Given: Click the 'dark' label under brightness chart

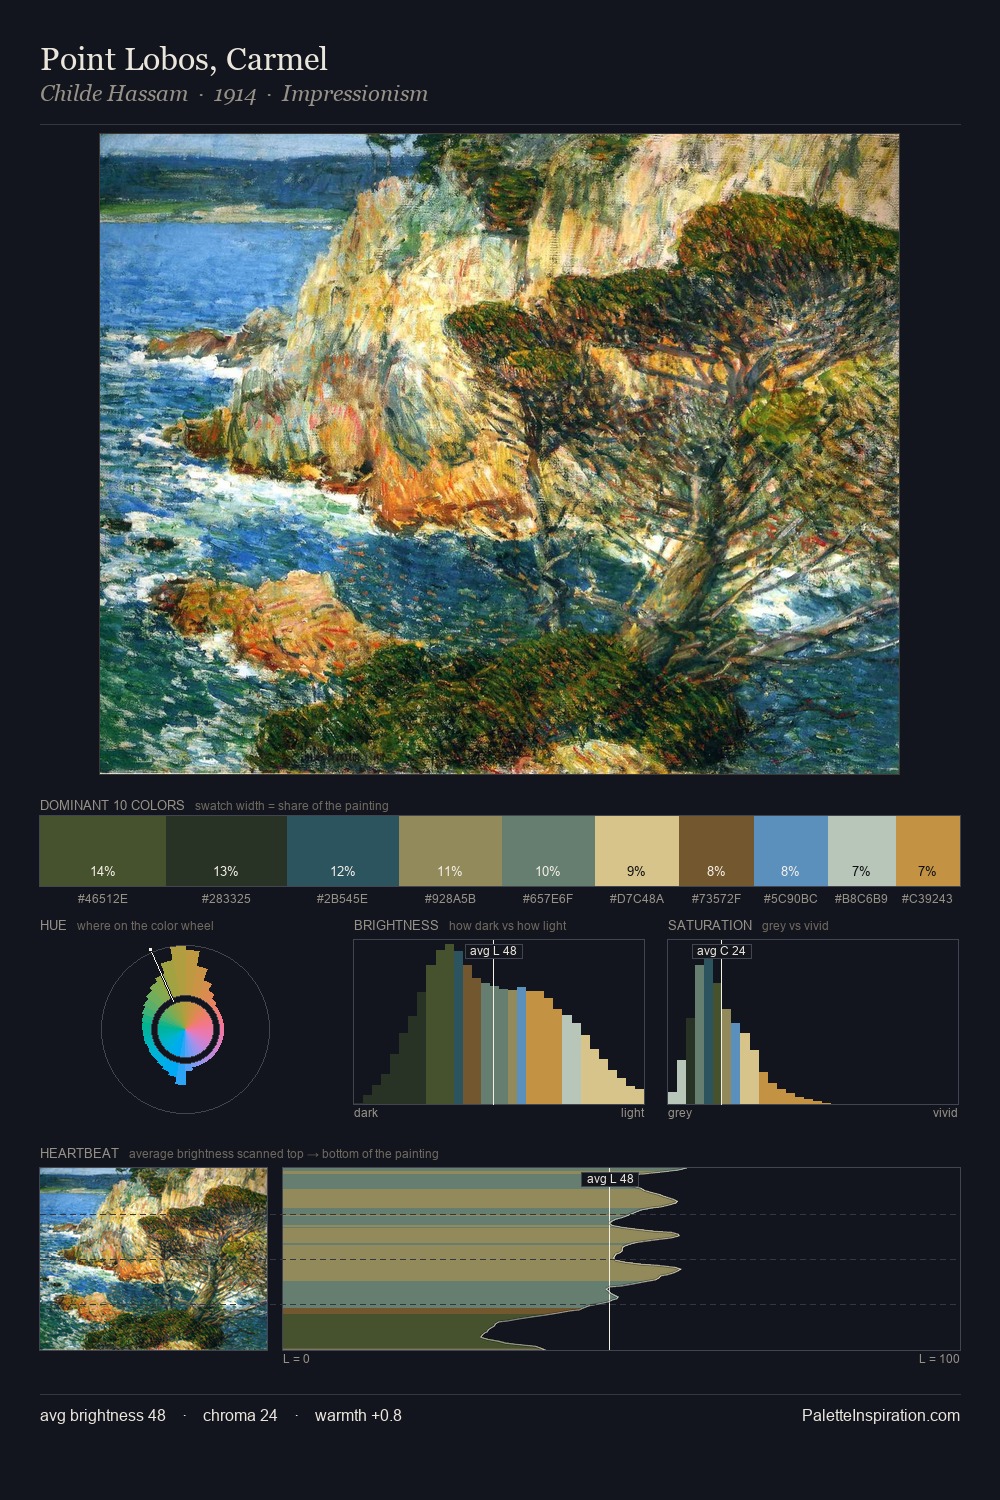Looking at the screenshot, I should pos(366,1113).
